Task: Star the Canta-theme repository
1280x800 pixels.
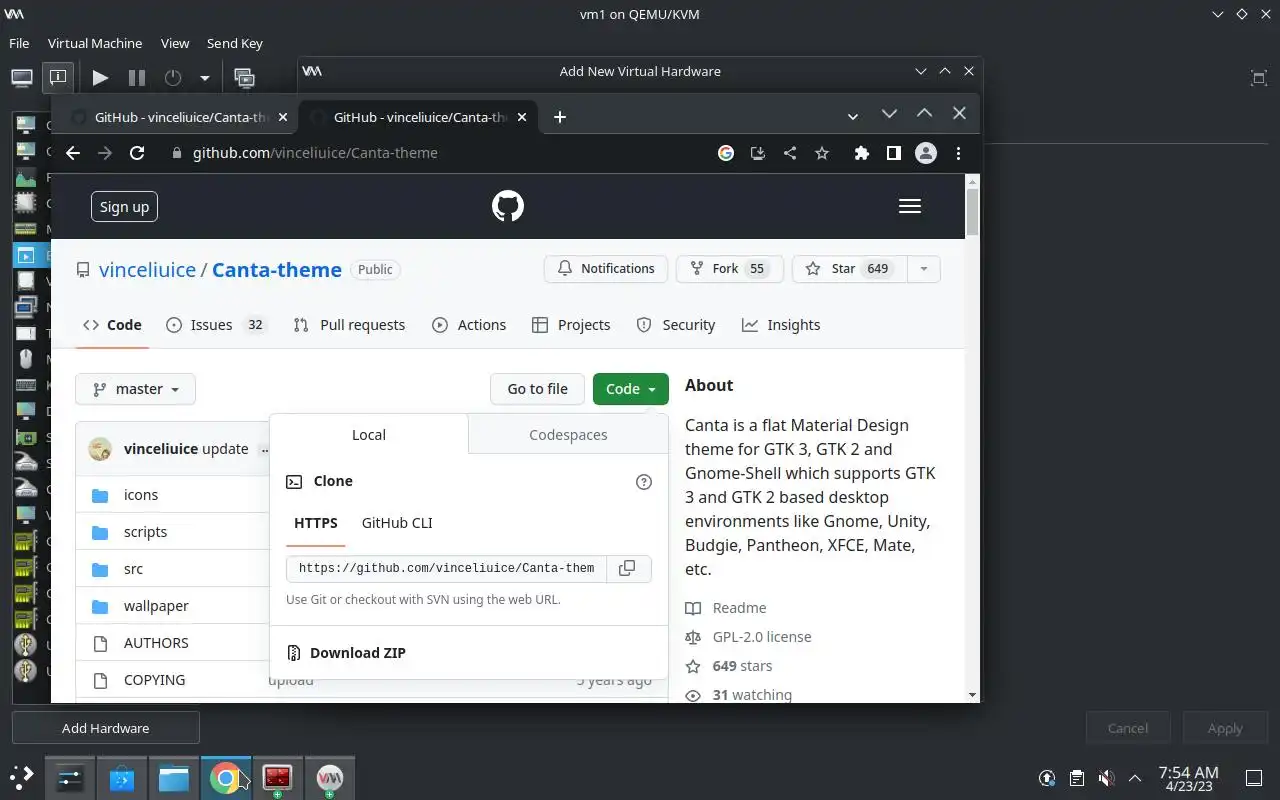Action: [x=849, y=269]
